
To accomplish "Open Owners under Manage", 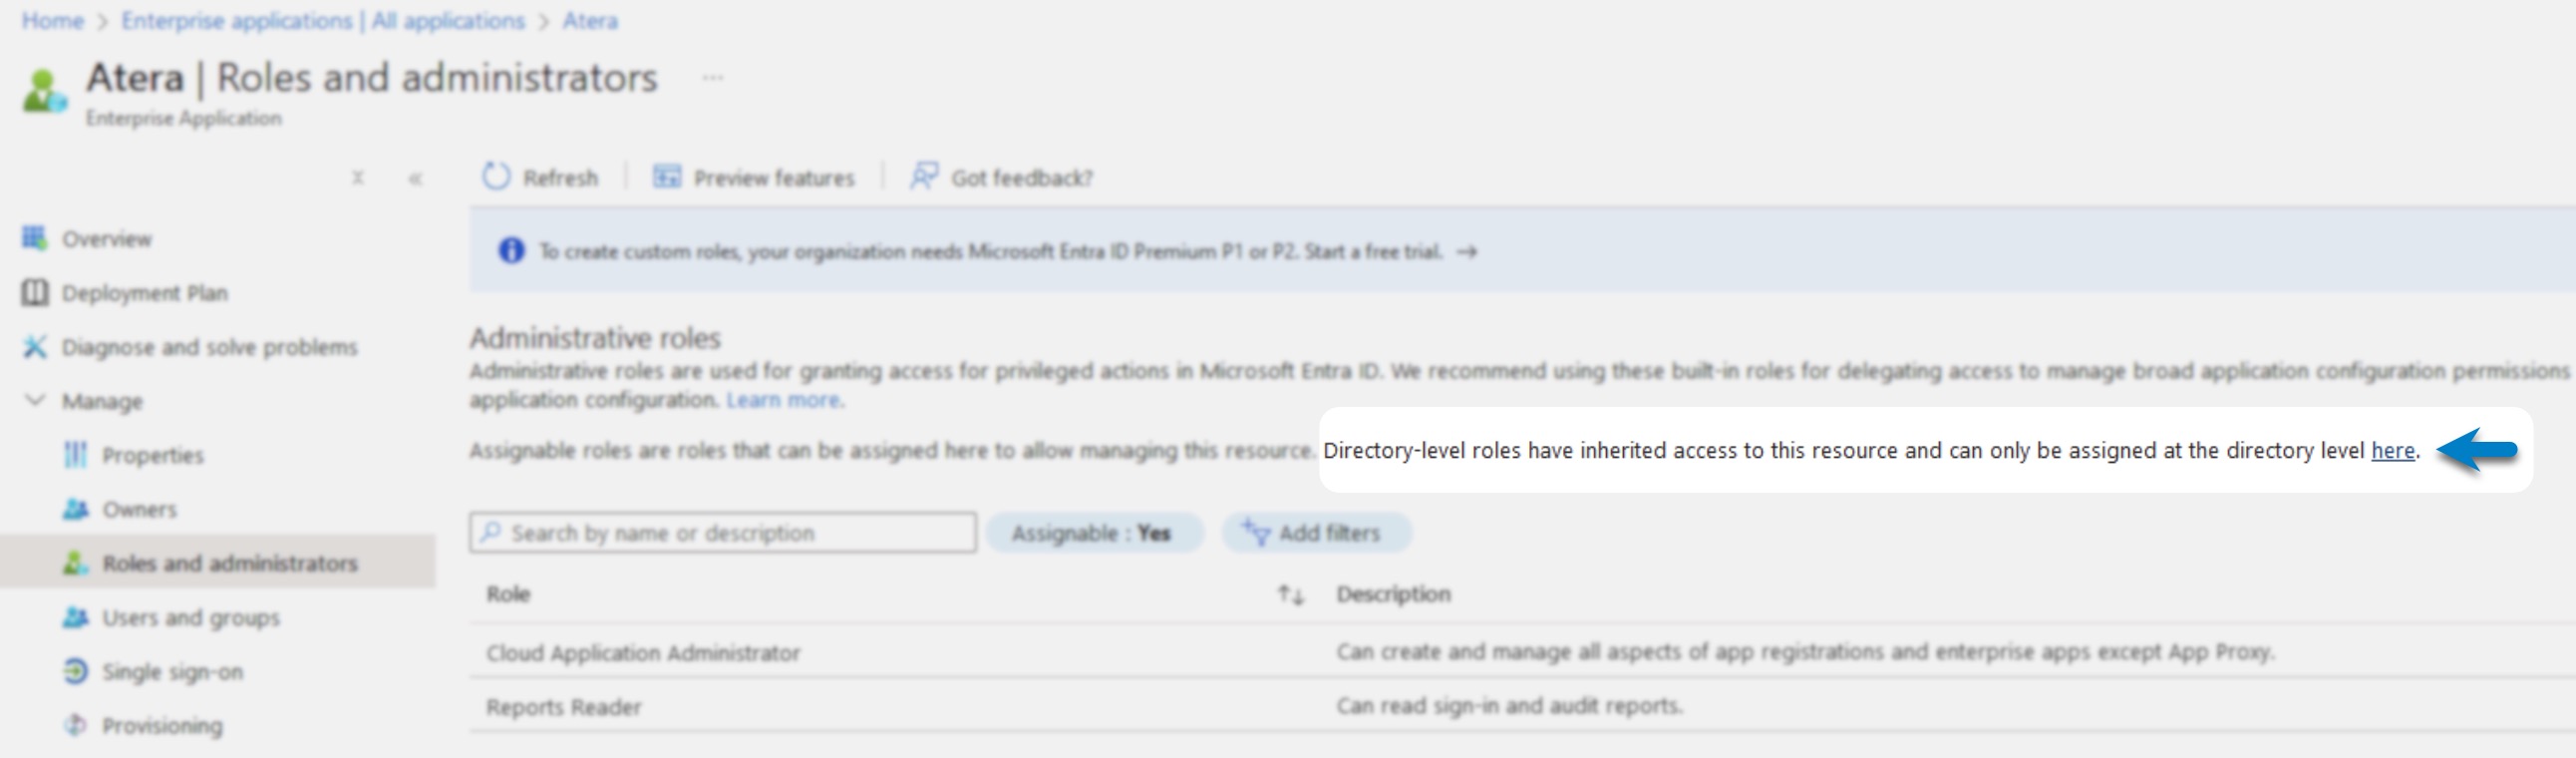I will pos(140,509).
